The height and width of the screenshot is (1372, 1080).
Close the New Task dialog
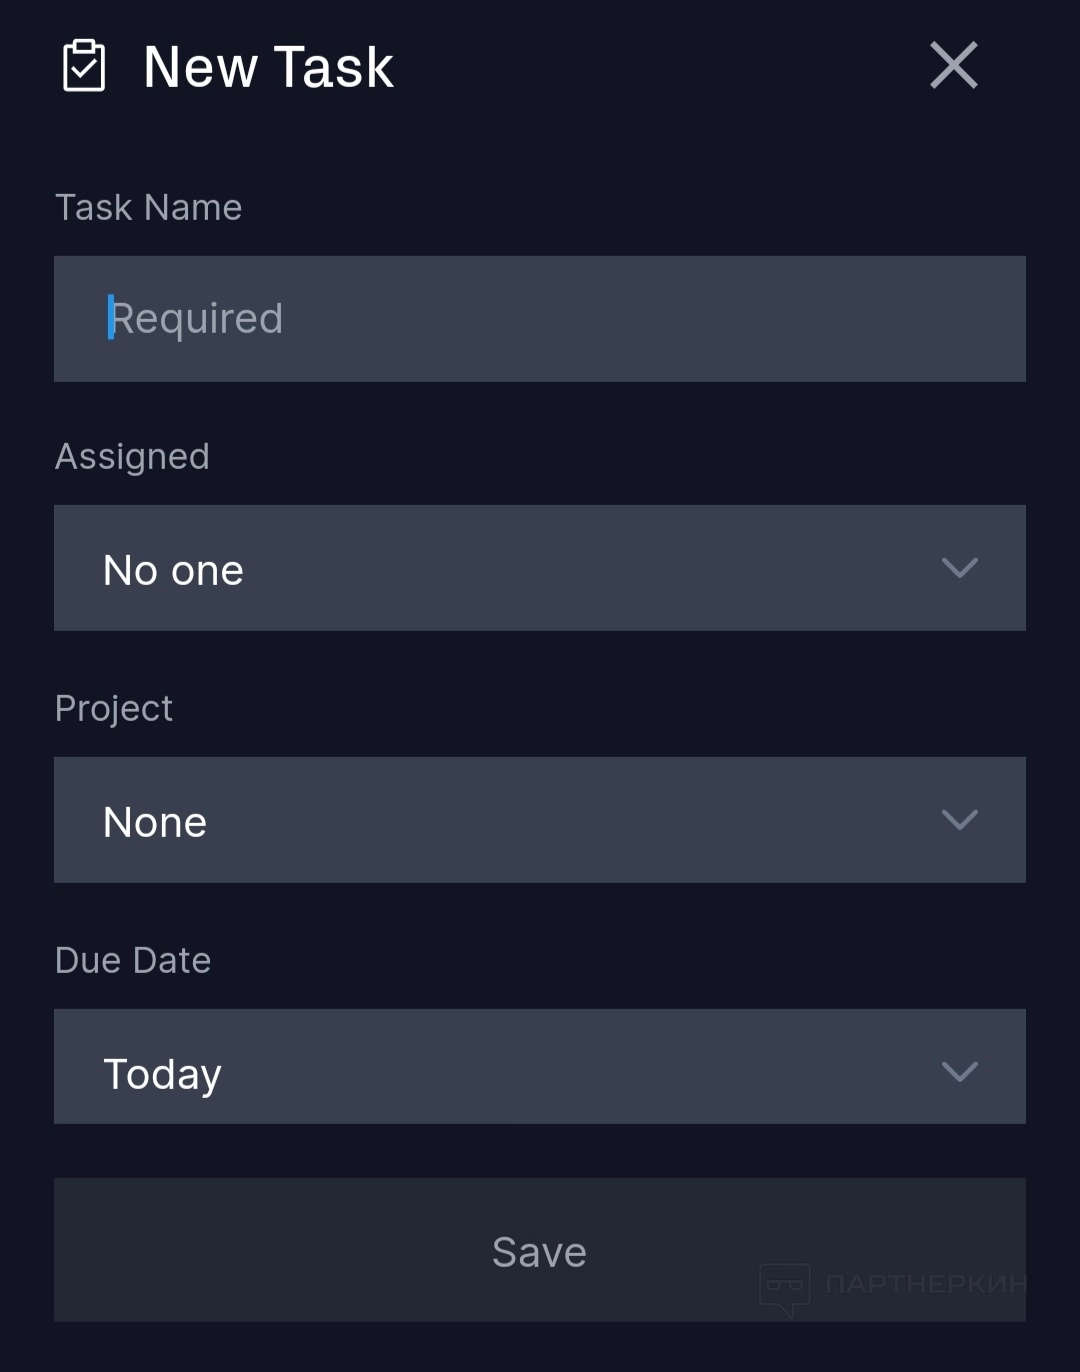[x=954, y=66]
